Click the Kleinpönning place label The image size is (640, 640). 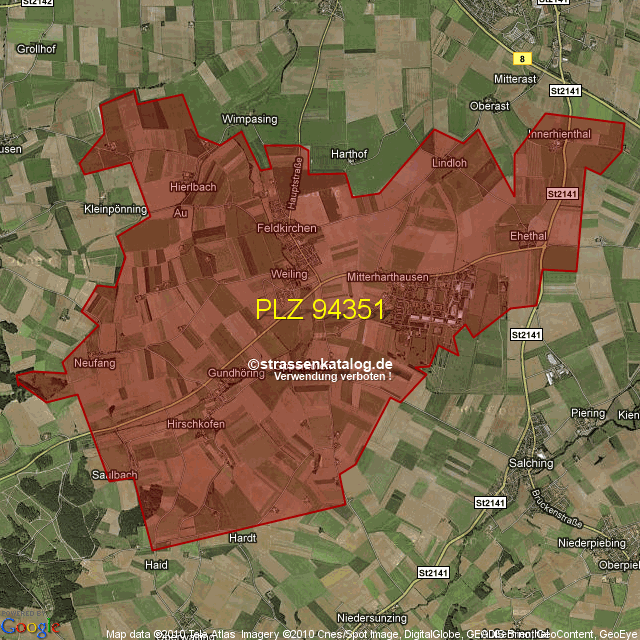click(x=115, y=210)
